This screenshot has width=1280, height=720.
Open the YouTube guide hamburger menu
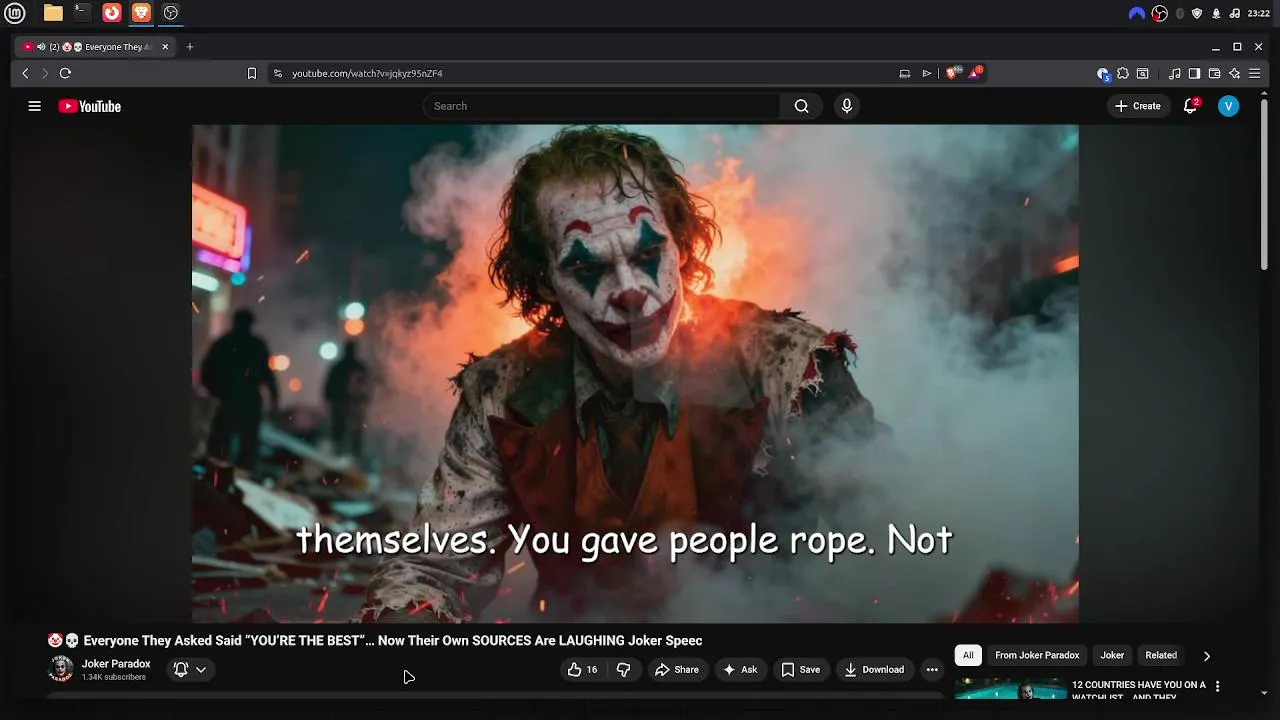click(35, 106)
